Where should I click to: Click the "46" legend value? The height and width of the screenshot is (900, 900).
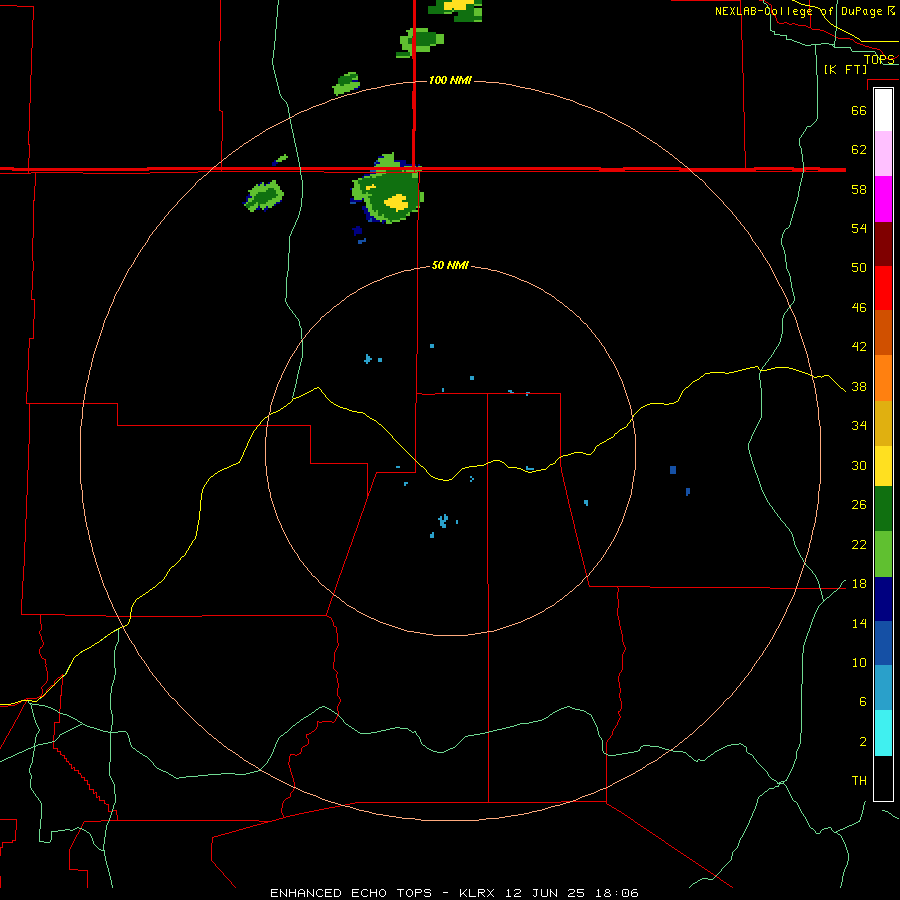(x=859, y=307)
